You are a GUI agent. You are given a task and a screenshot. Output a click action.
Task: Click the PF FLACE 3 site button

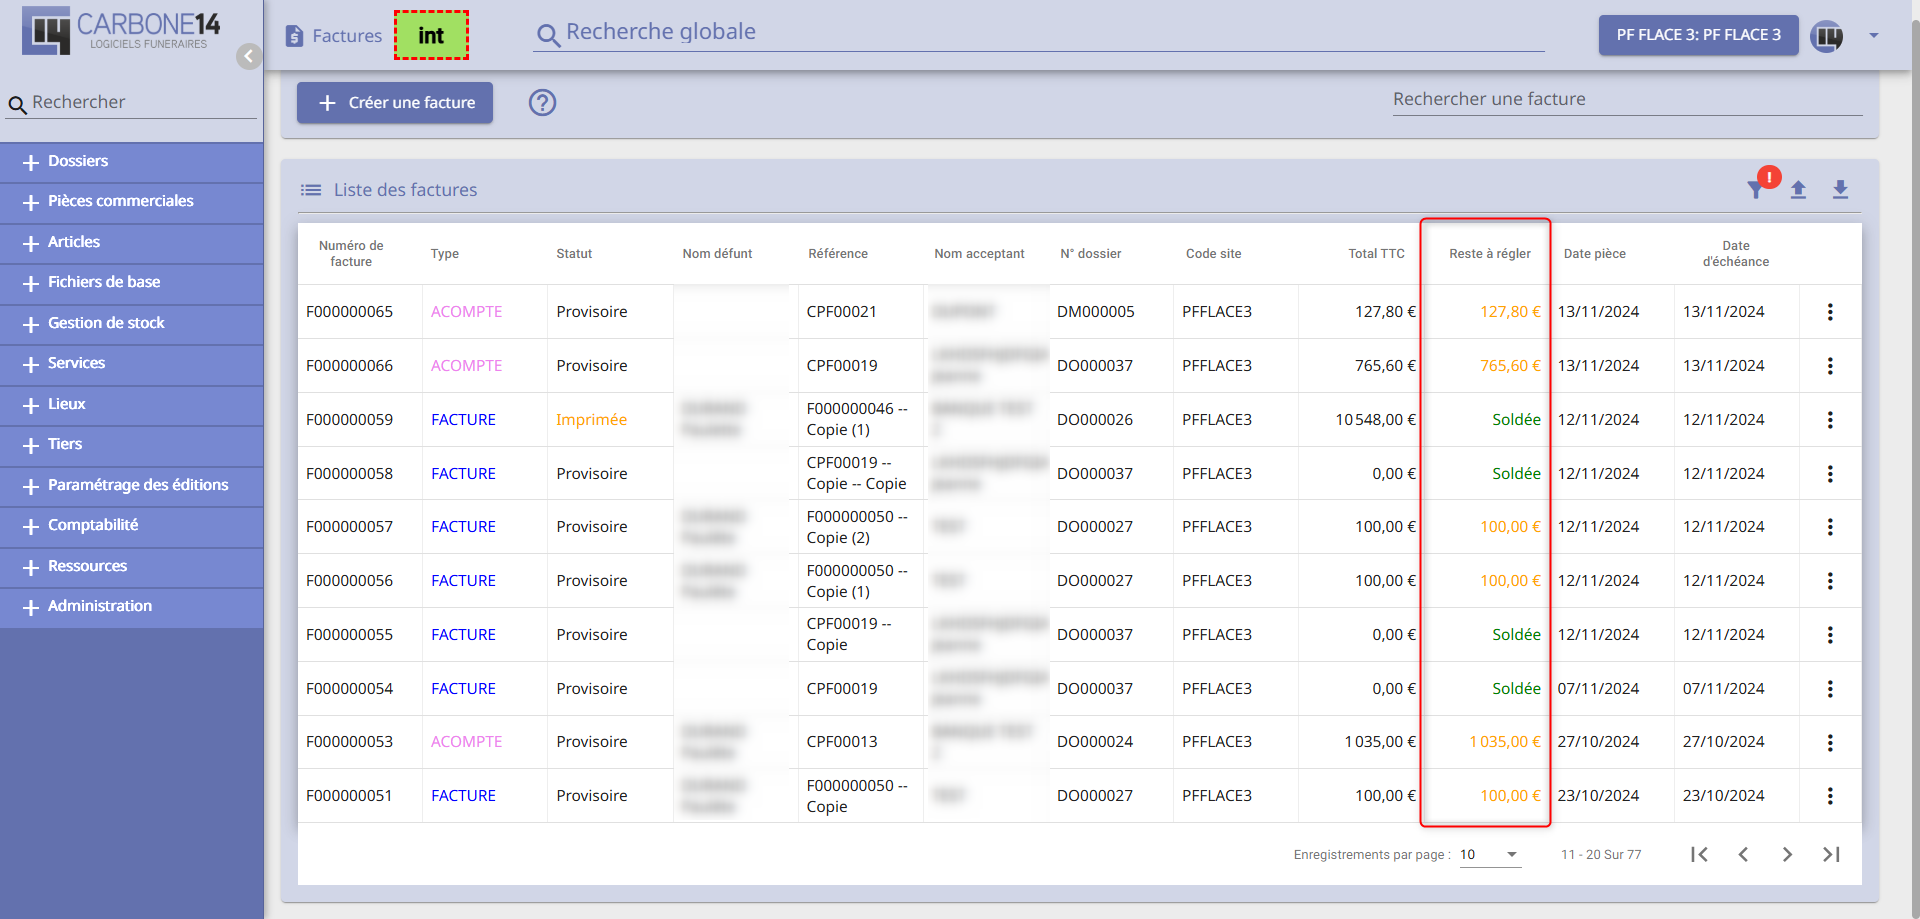(x=1698, y=35)
